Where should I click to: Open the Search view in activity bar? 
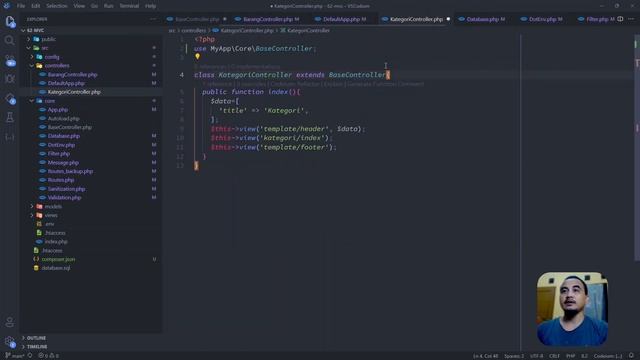(9, 40)
